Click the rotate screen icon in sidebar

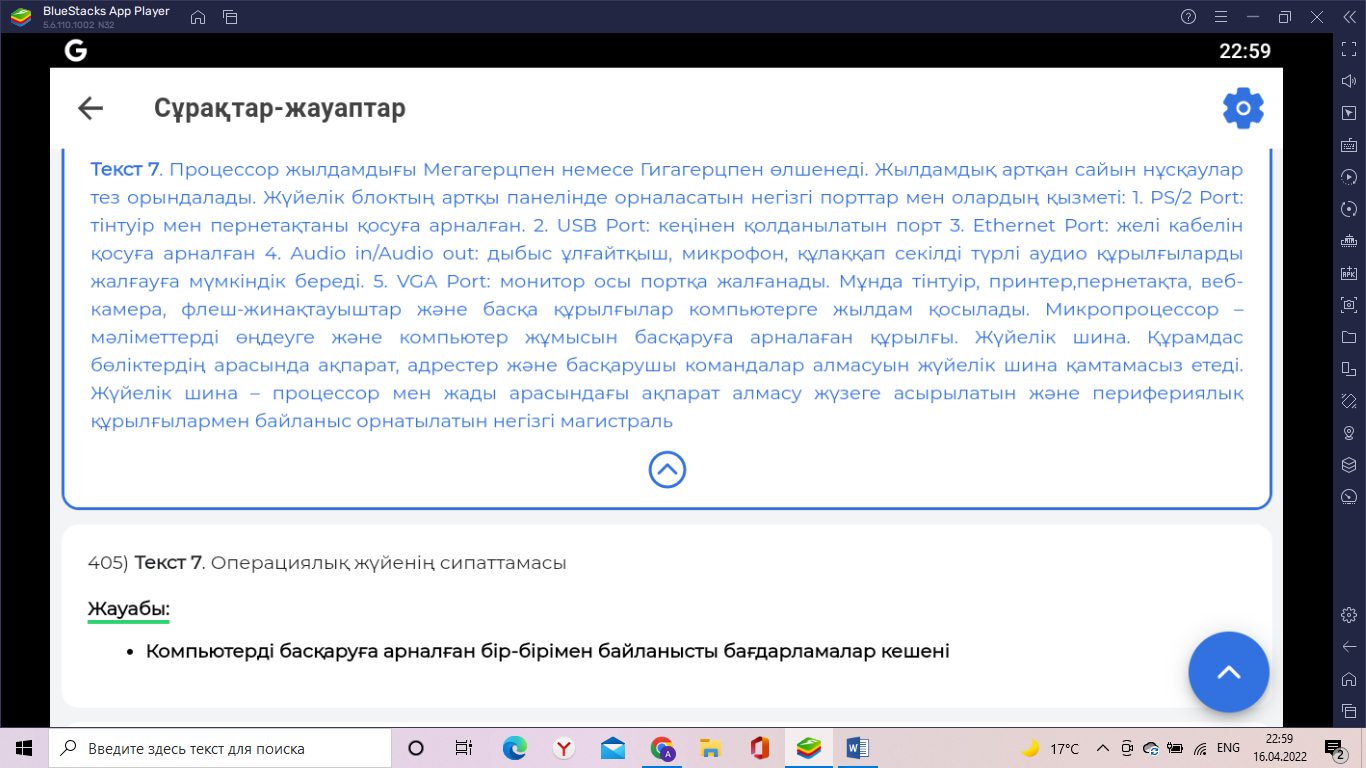coord(1348,369)
